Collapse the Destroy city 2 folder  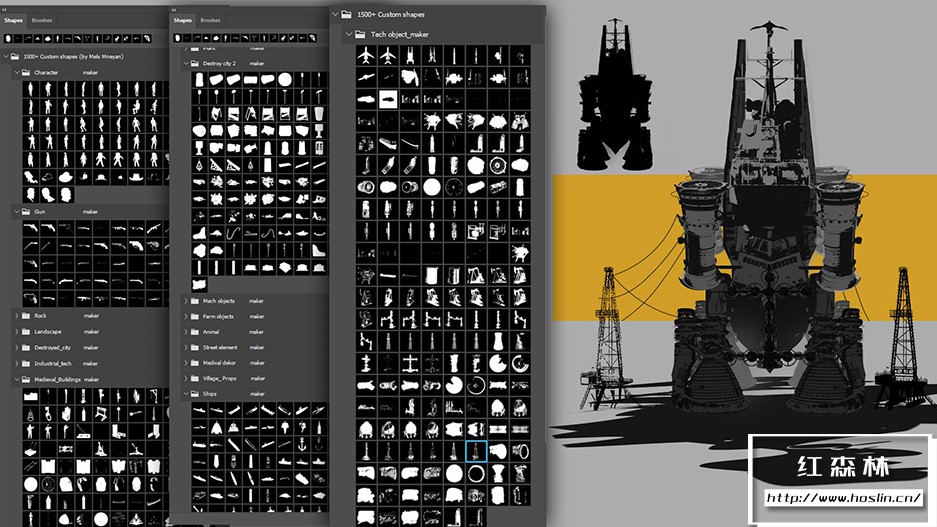coord(186,63)
